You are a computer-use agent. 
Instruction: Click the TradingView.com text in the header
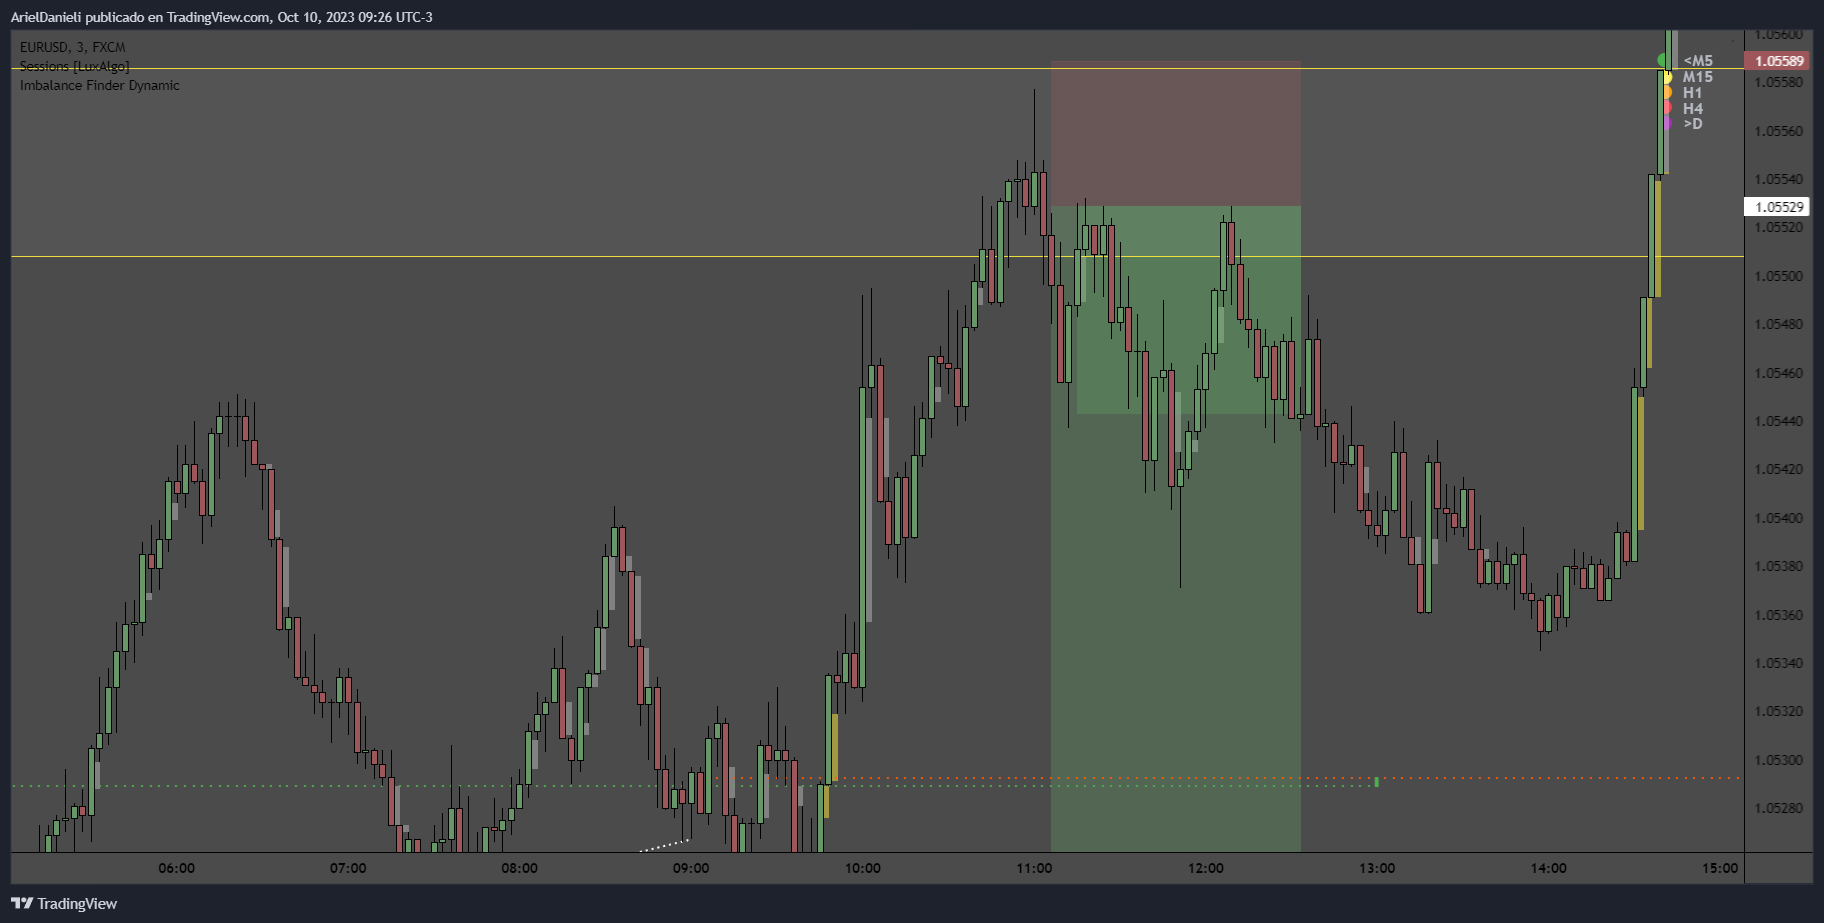tap(218, 17)
